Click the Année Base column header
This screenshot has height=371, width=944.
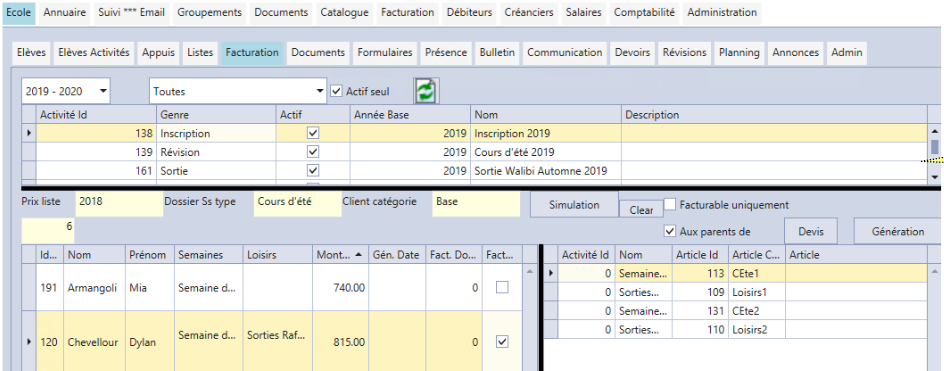click(x=409, y=114)
